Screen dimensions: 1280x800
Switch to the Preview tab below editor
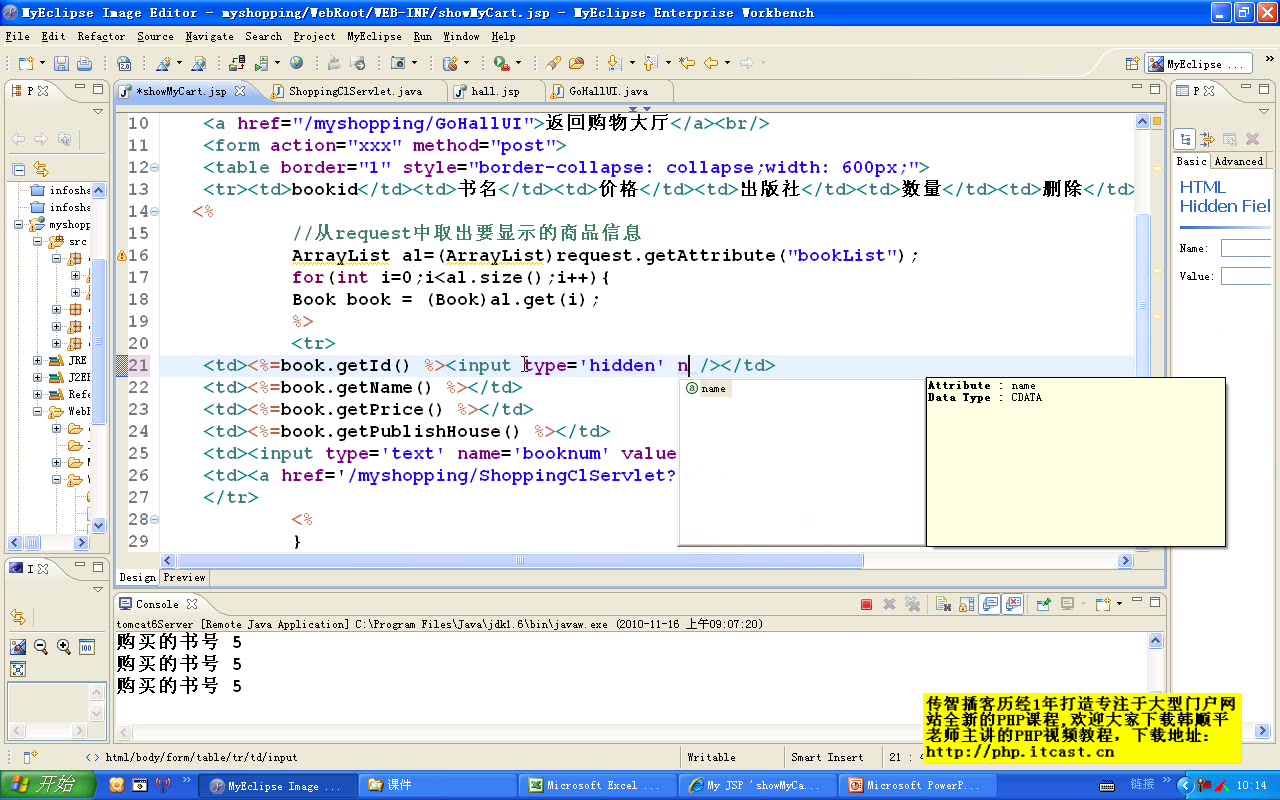[x=184, y=577]
